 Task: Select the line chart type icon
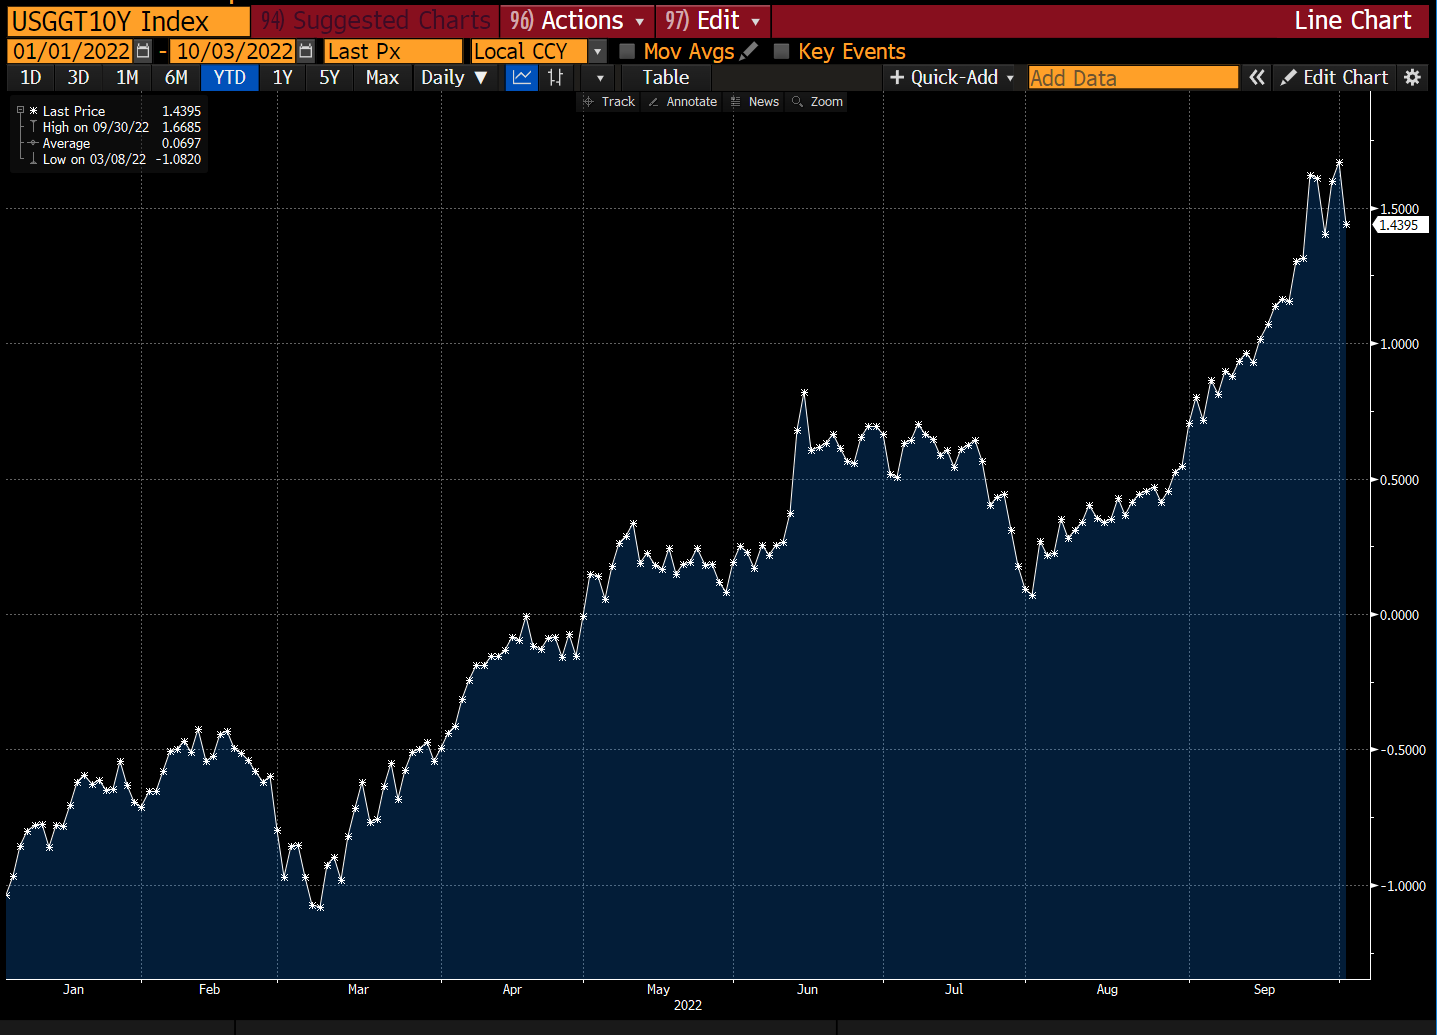coord(522,78)
